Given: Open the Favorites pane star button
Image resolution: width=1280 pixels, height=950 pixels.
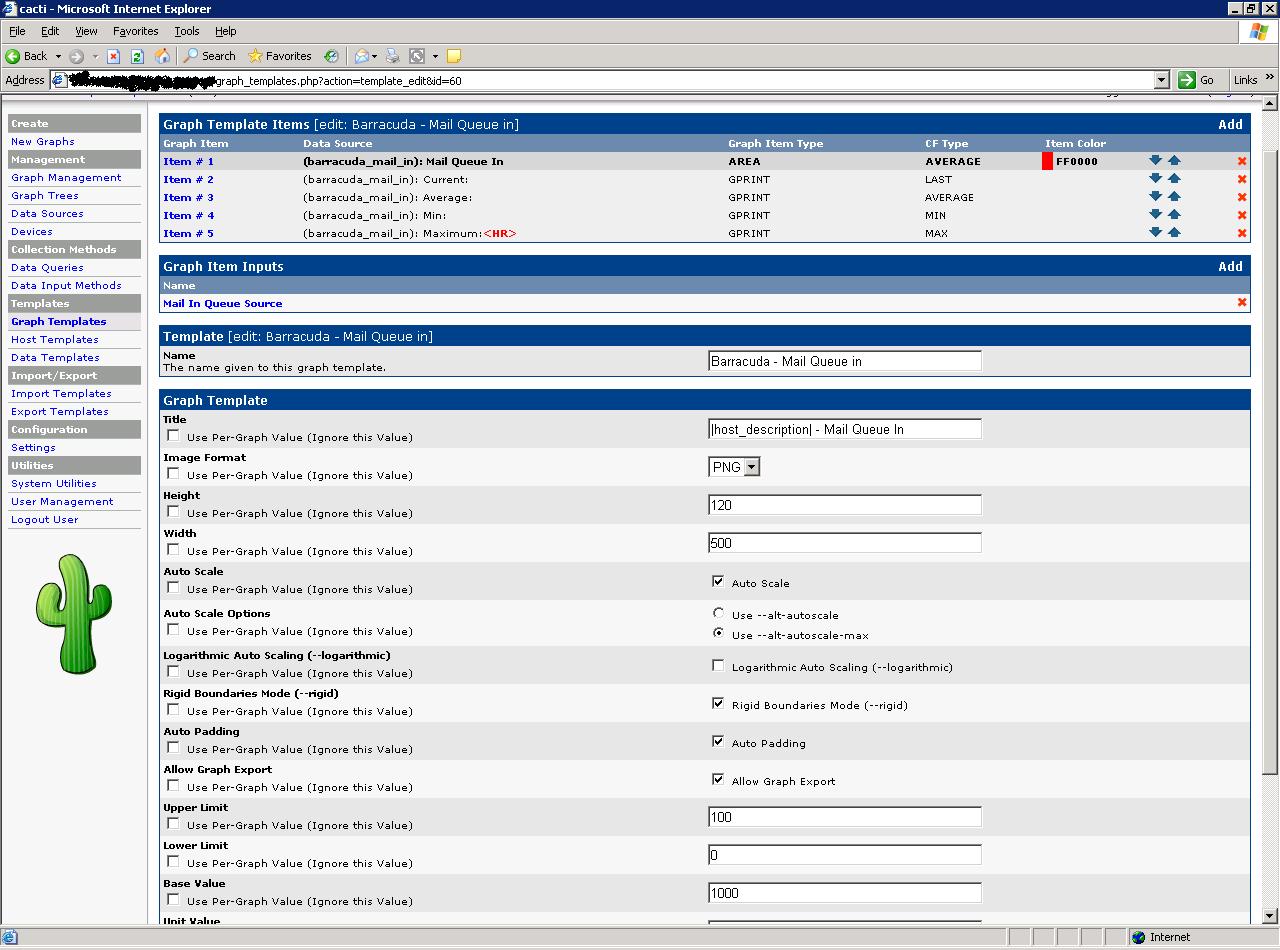Looking at the screenshot, I should (x=280, y=56).
